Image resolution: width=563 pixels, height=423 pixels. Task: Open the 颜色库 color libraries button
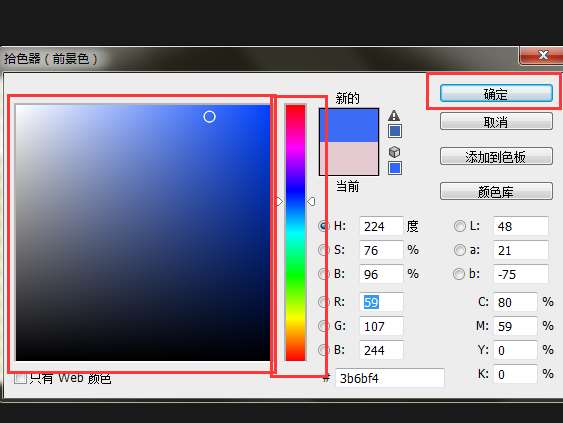[x=496, y=191]
